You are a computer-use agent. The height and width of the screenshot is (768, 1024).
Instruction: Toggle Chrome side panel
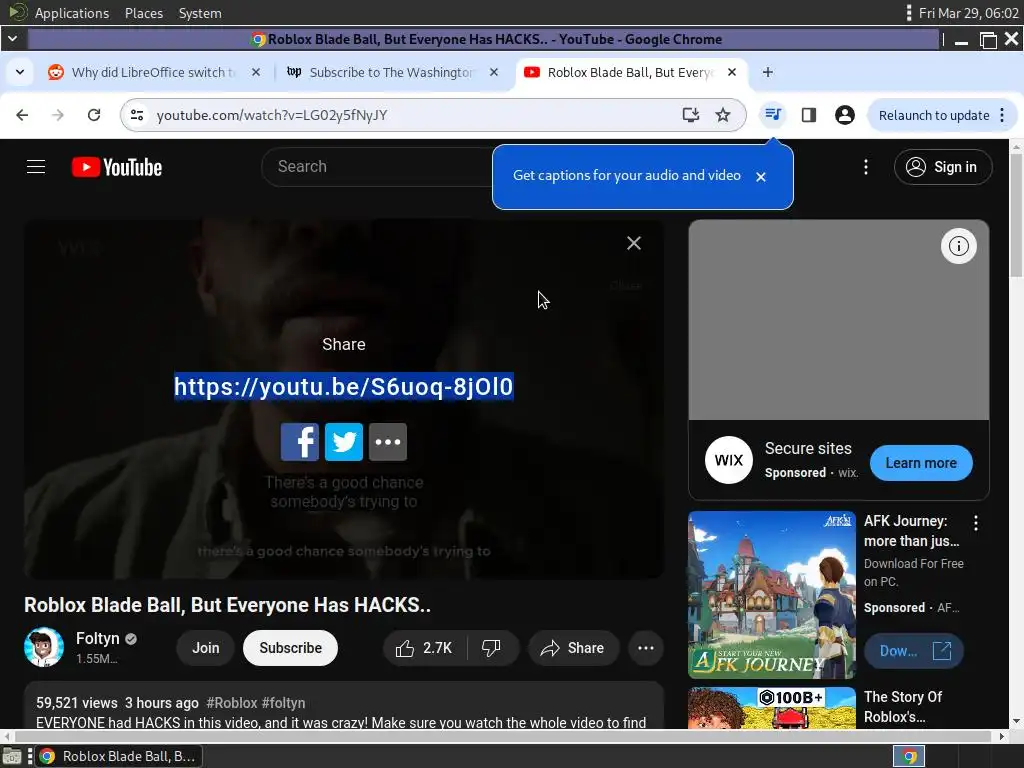809,115
